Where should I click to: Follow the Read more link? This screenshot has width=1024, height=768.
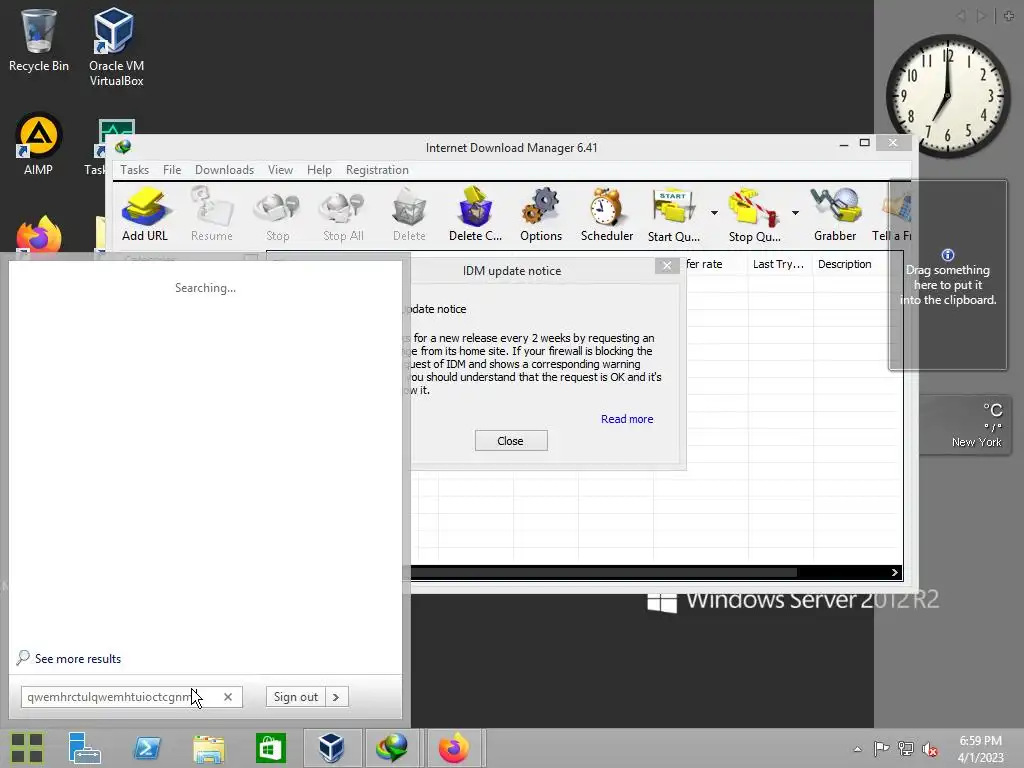click(627, 419)
